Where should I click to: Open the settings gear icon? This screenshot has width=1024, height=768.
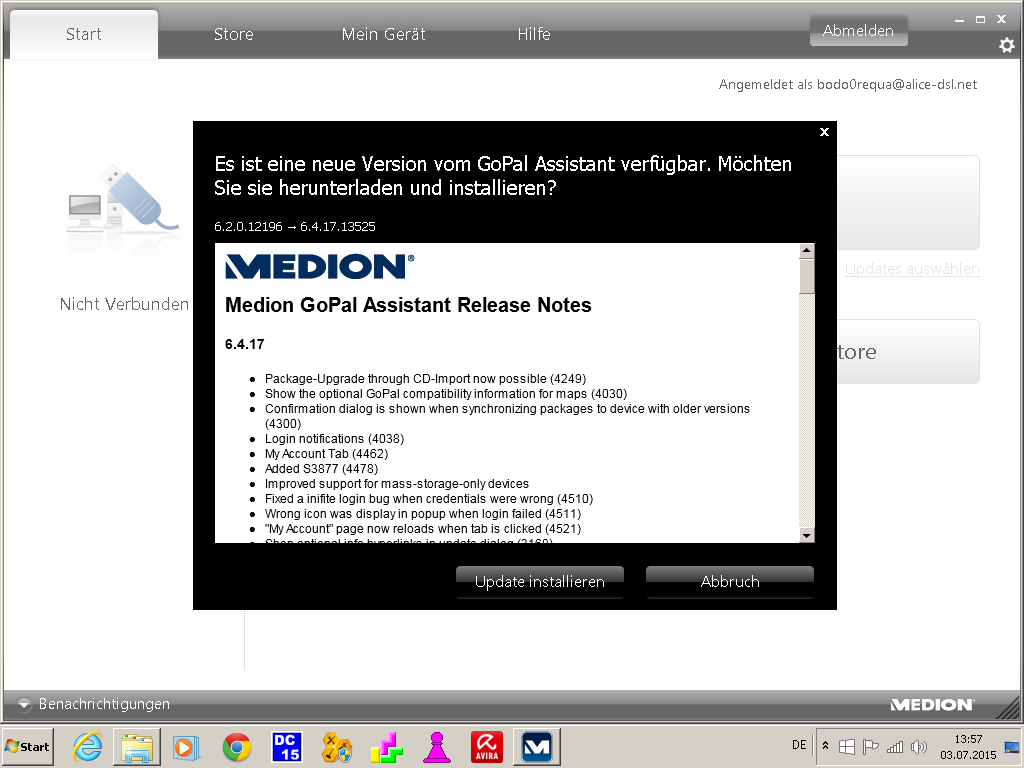(x=1006, y=45)
